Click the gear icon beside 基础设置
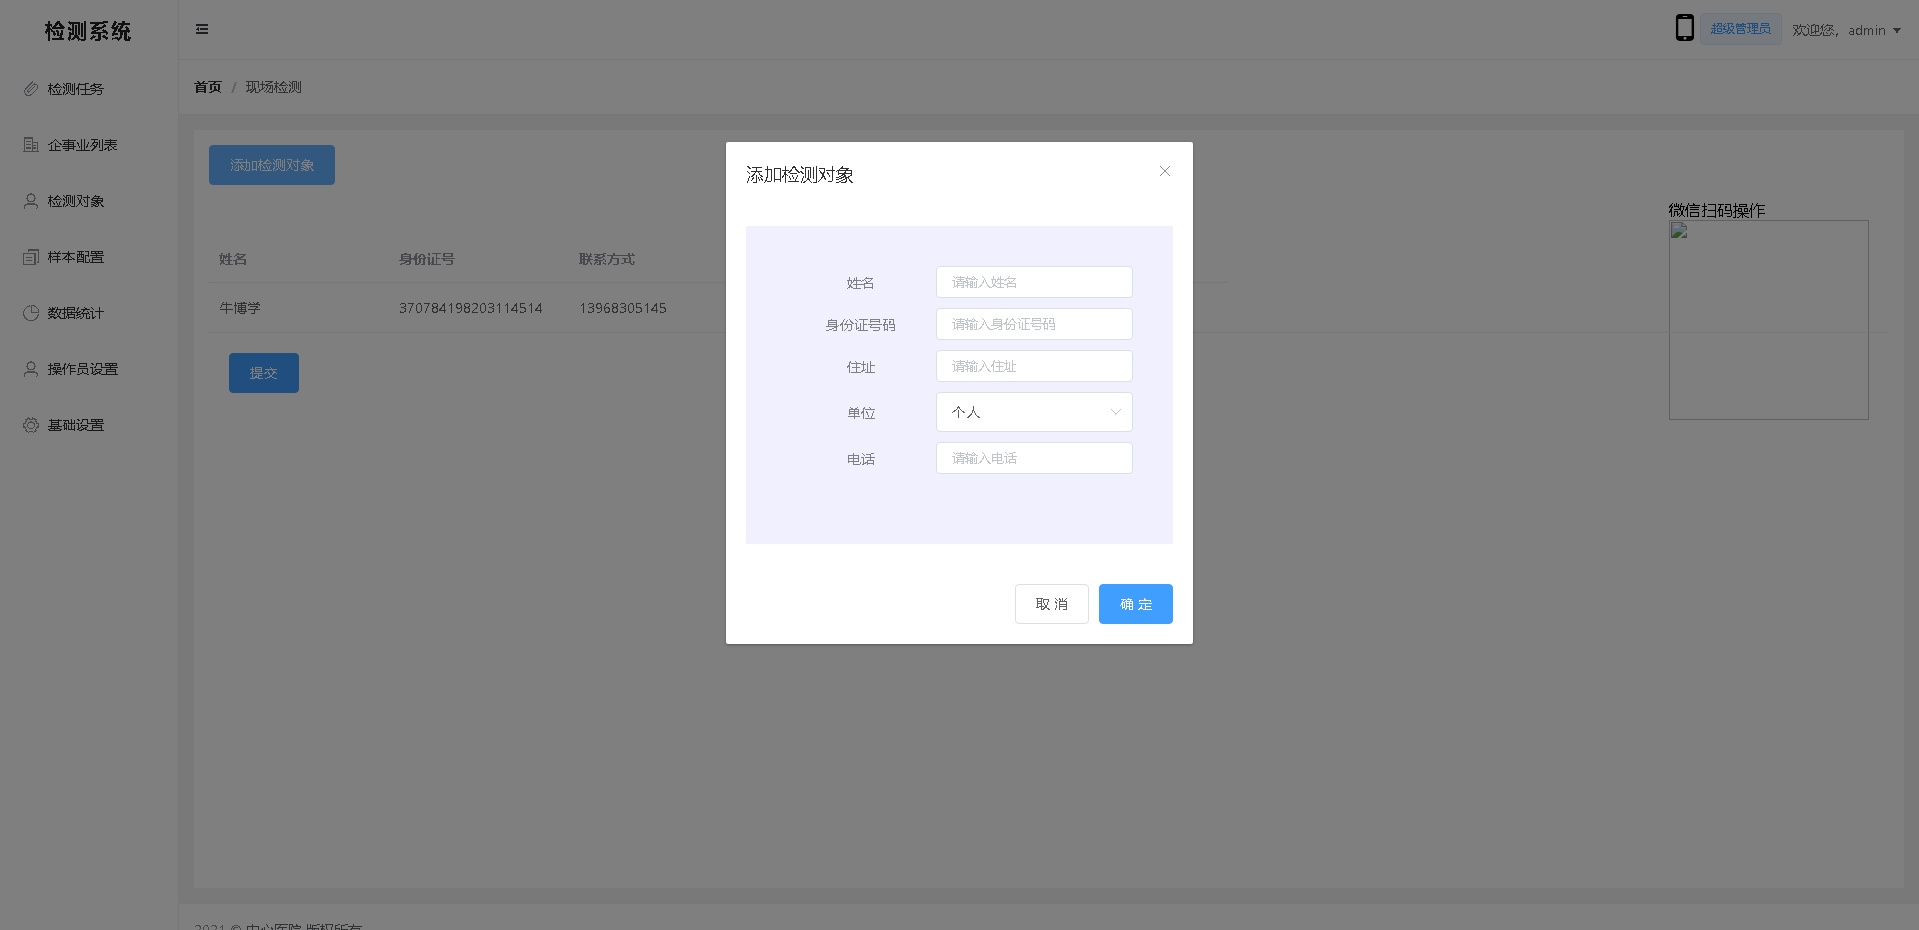The height and width of the screenshot is (930, 1919). pos(31,425)
